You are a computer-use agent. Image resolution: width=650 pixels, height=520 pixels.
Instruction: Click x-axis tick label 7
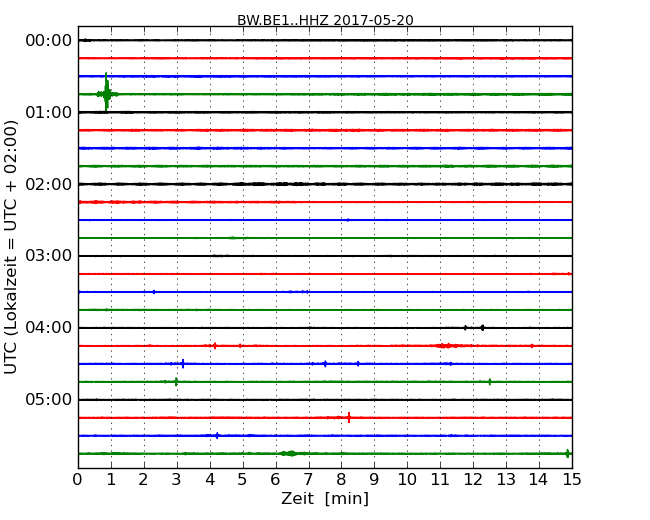308,480
